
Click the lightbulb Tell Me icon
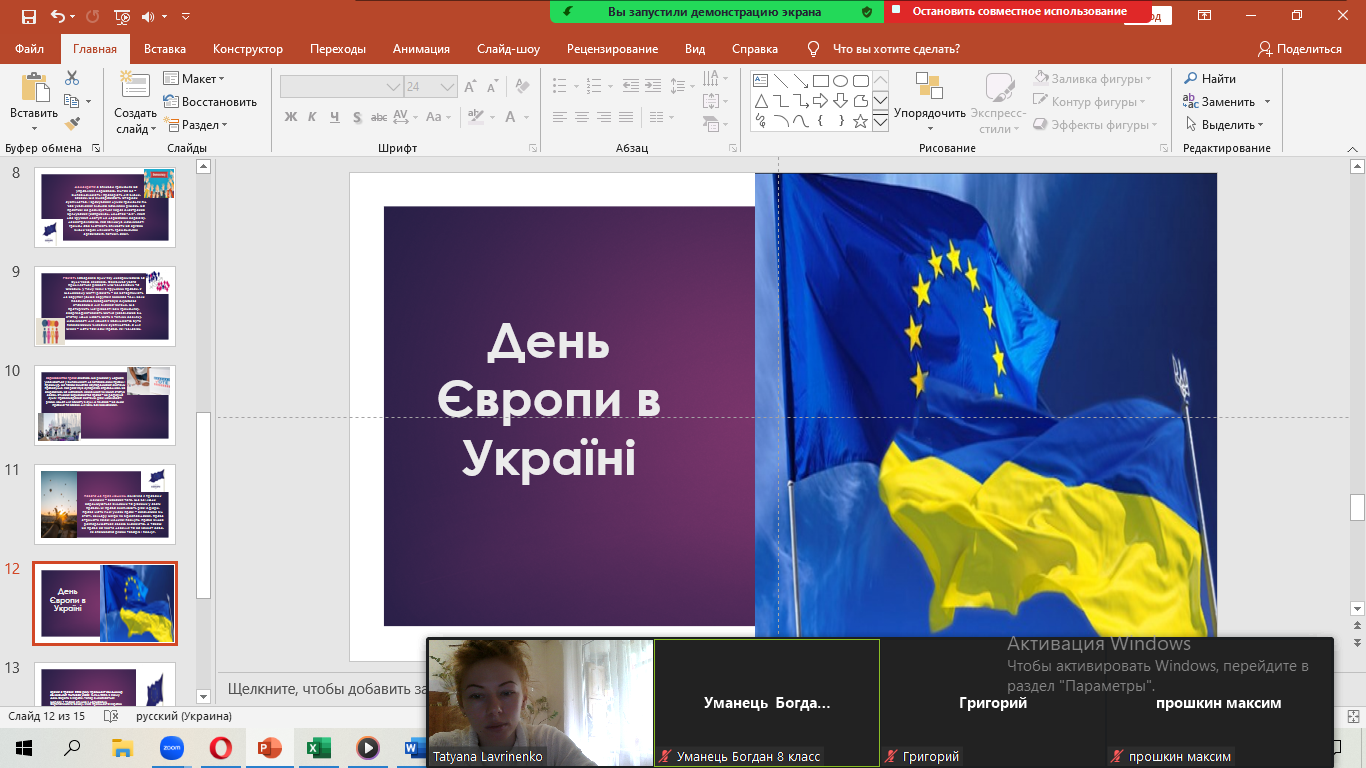(x=814, y=49)
